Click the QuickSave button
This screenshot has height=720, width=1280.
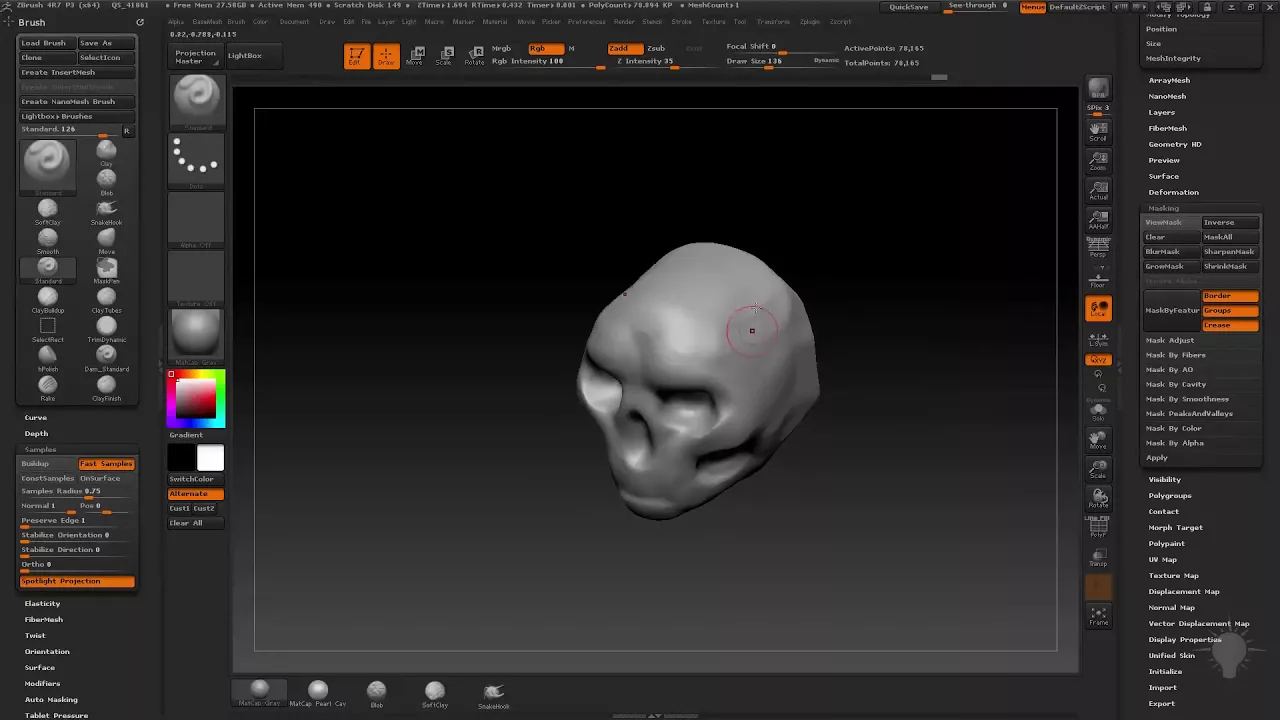909,7
